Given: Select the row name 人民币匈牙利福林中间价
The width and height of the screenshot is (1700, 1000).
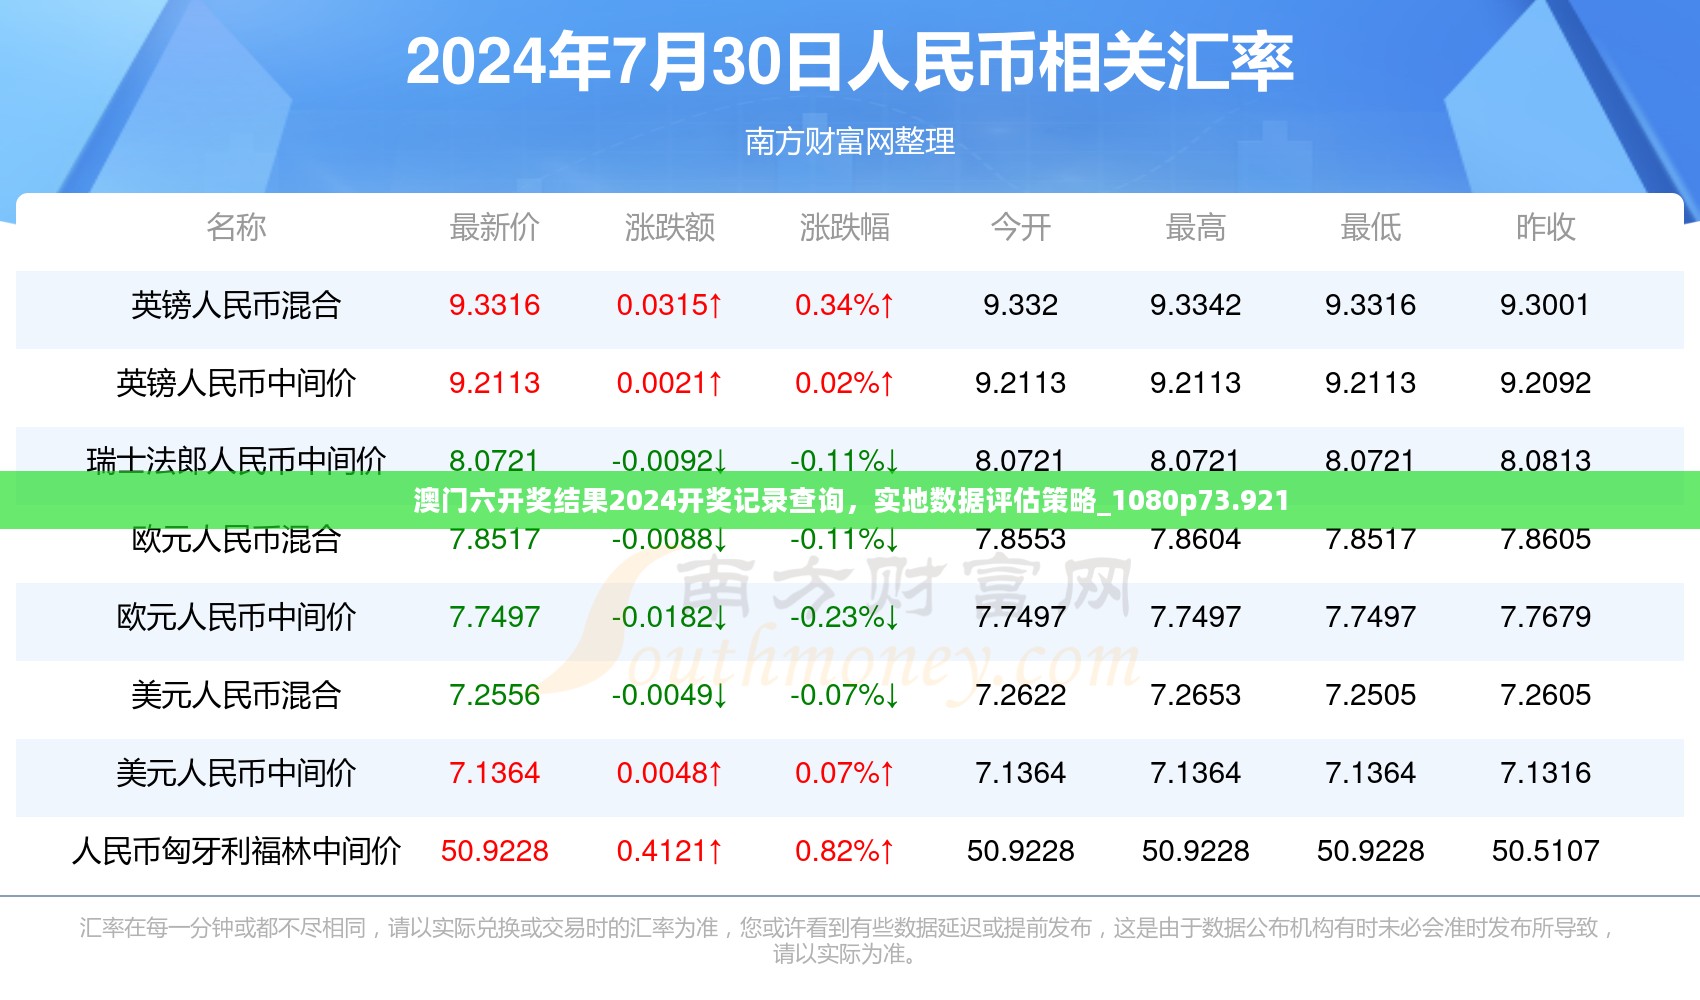Looking at the screenshot, I should click(x=236, y=851).
